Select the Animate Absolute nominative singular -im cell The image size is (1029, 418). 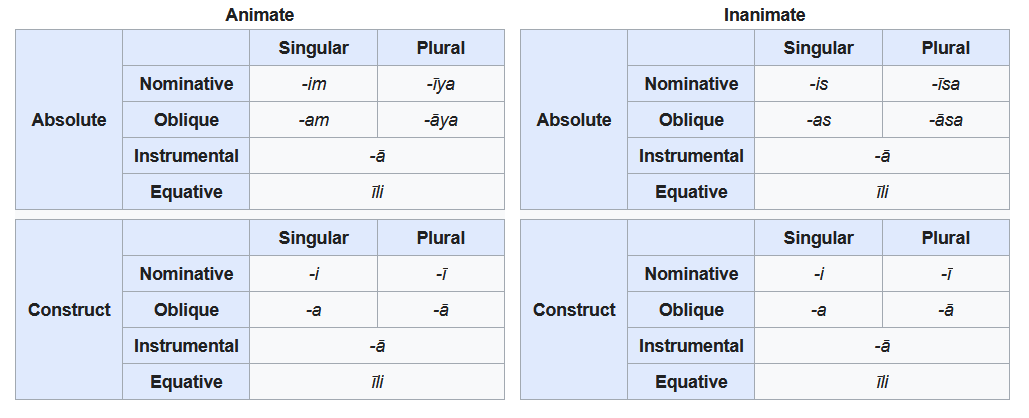click(x=314, y=84)
